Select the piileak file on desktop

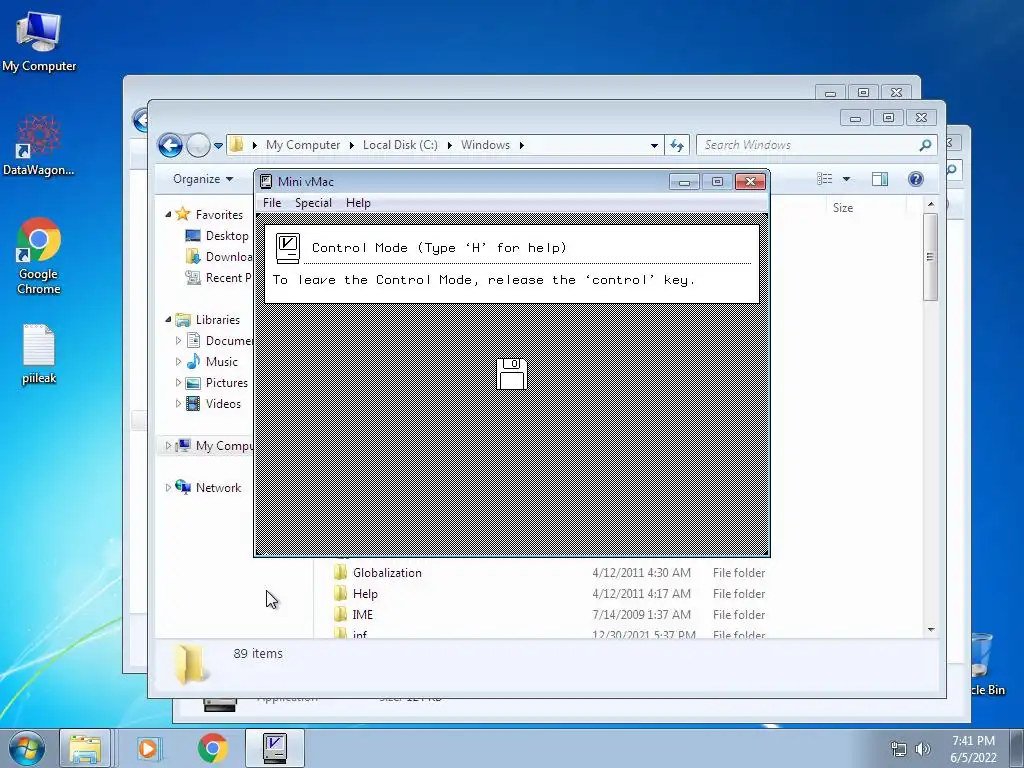tap(39, 354)
